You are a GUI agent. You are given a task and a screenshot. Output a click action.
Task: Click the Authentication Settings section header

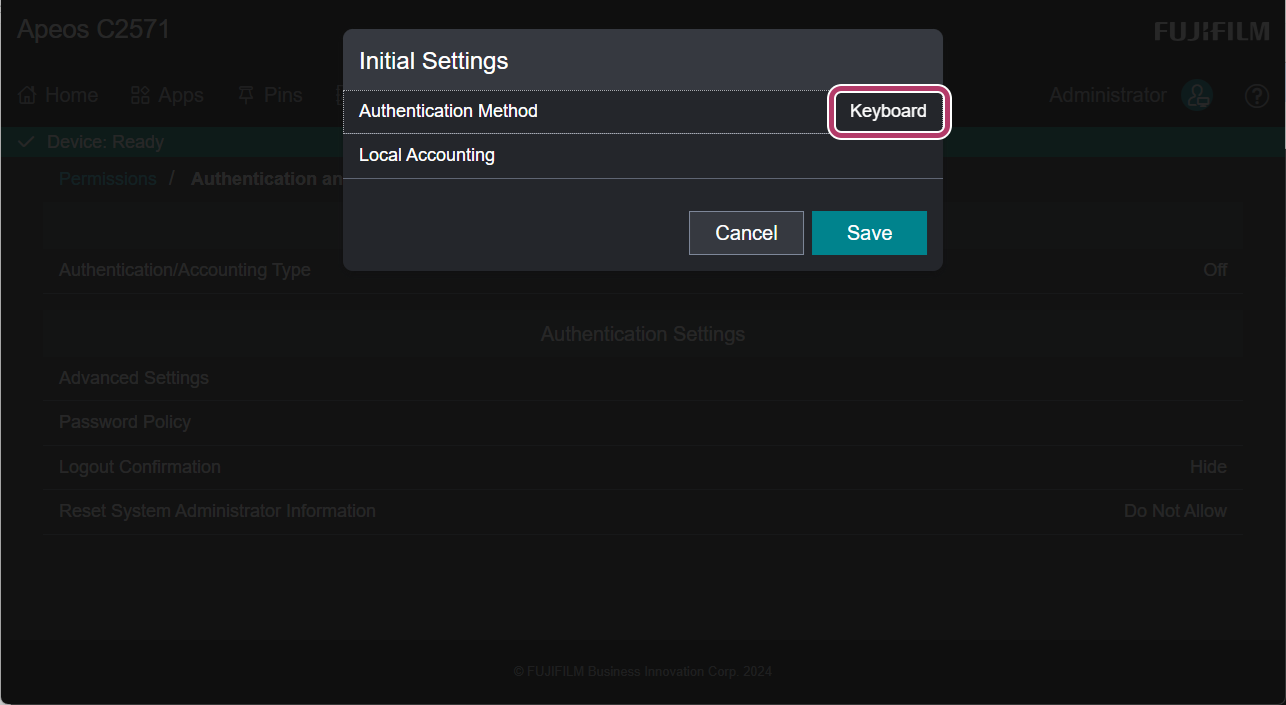pyautogui.click(x=643, y=334)
